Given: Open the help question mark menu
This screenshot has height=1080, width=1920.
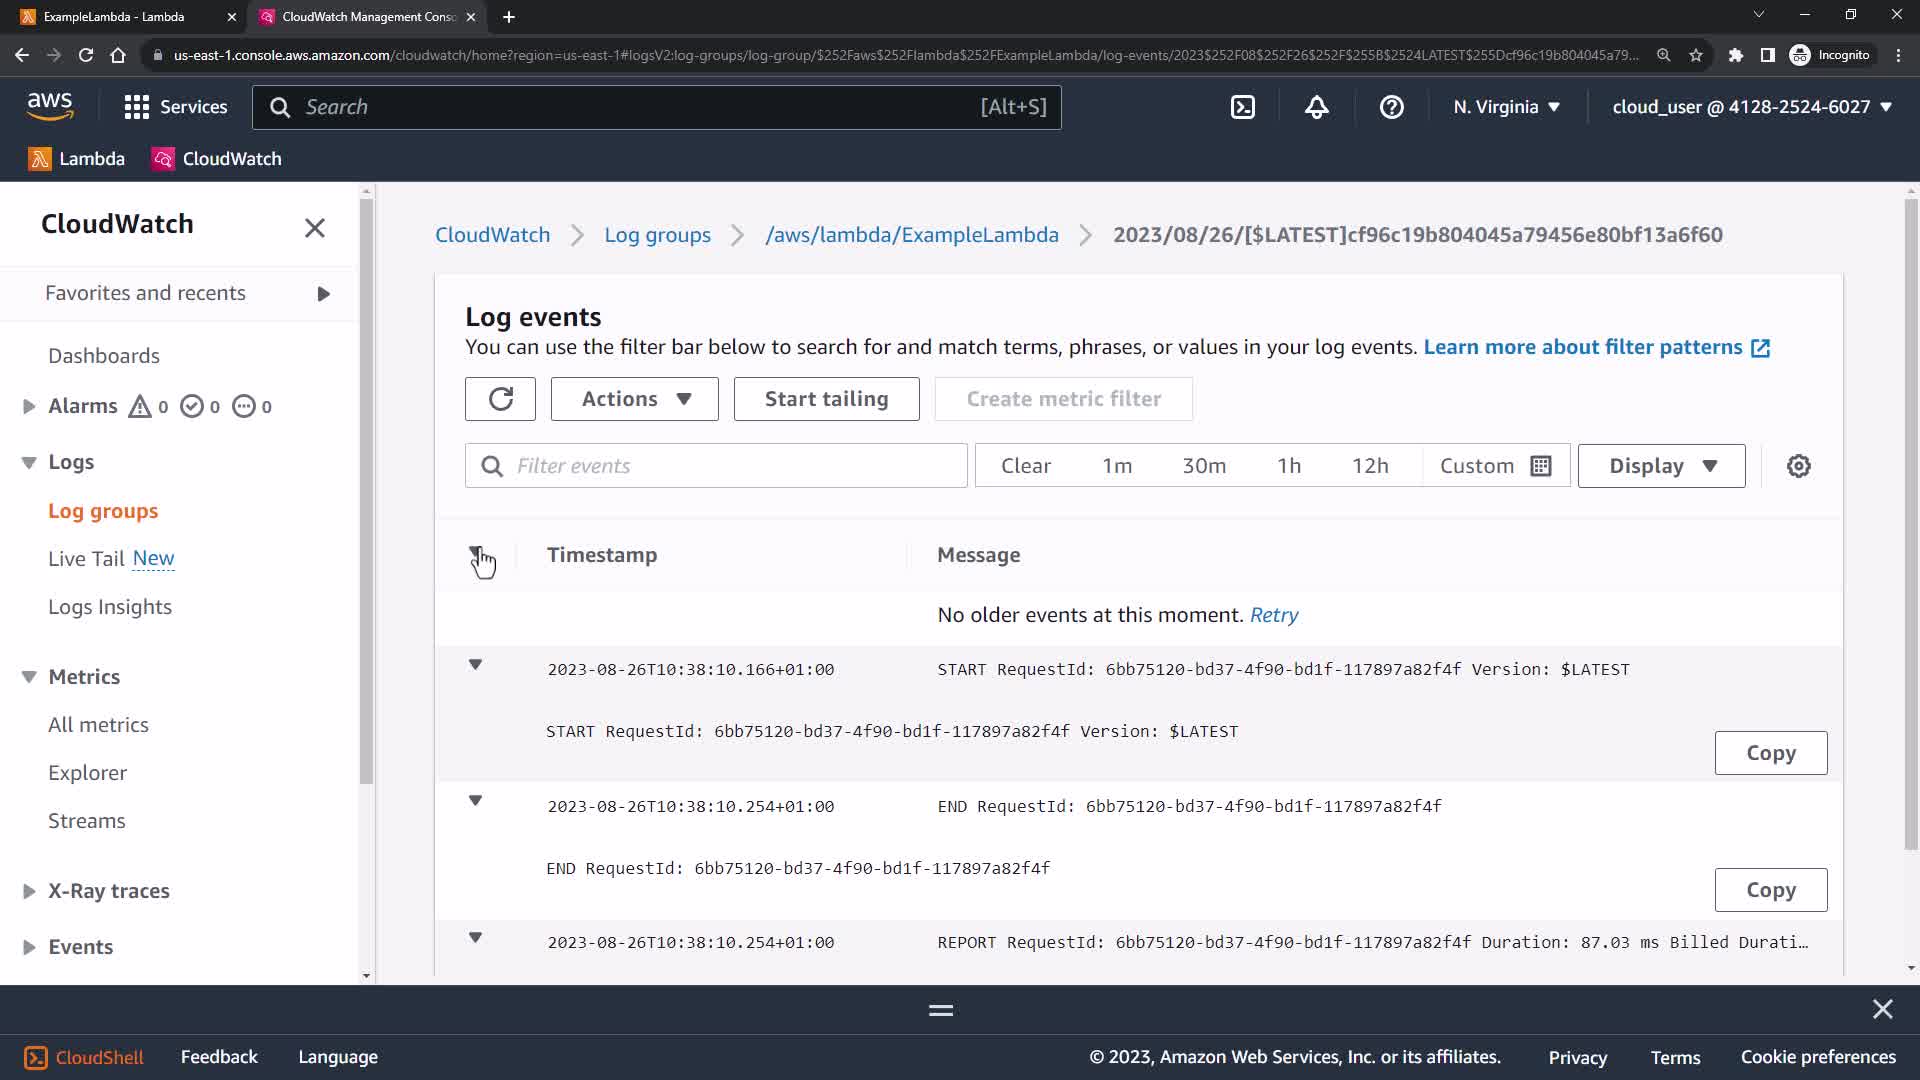Looking at the screenshot, I should click(1391, 107).
